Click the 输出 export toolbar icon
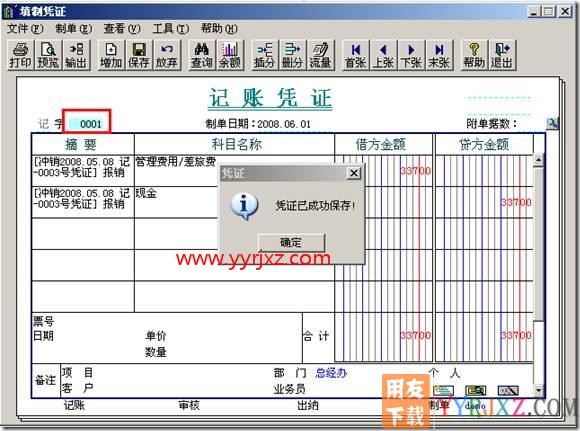The height and width of the screenshot is (431, 580). [76, 55]
